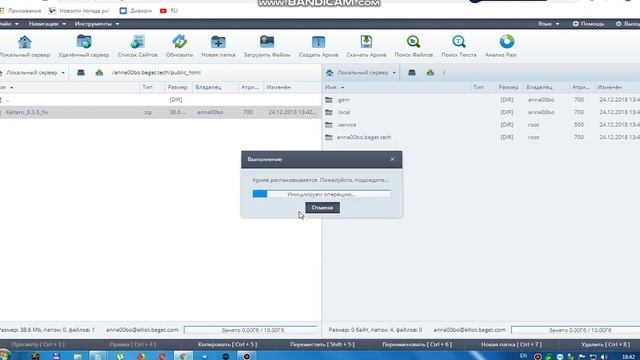Click the Загрузить Файлы upload icon

(x=267, y=42)
